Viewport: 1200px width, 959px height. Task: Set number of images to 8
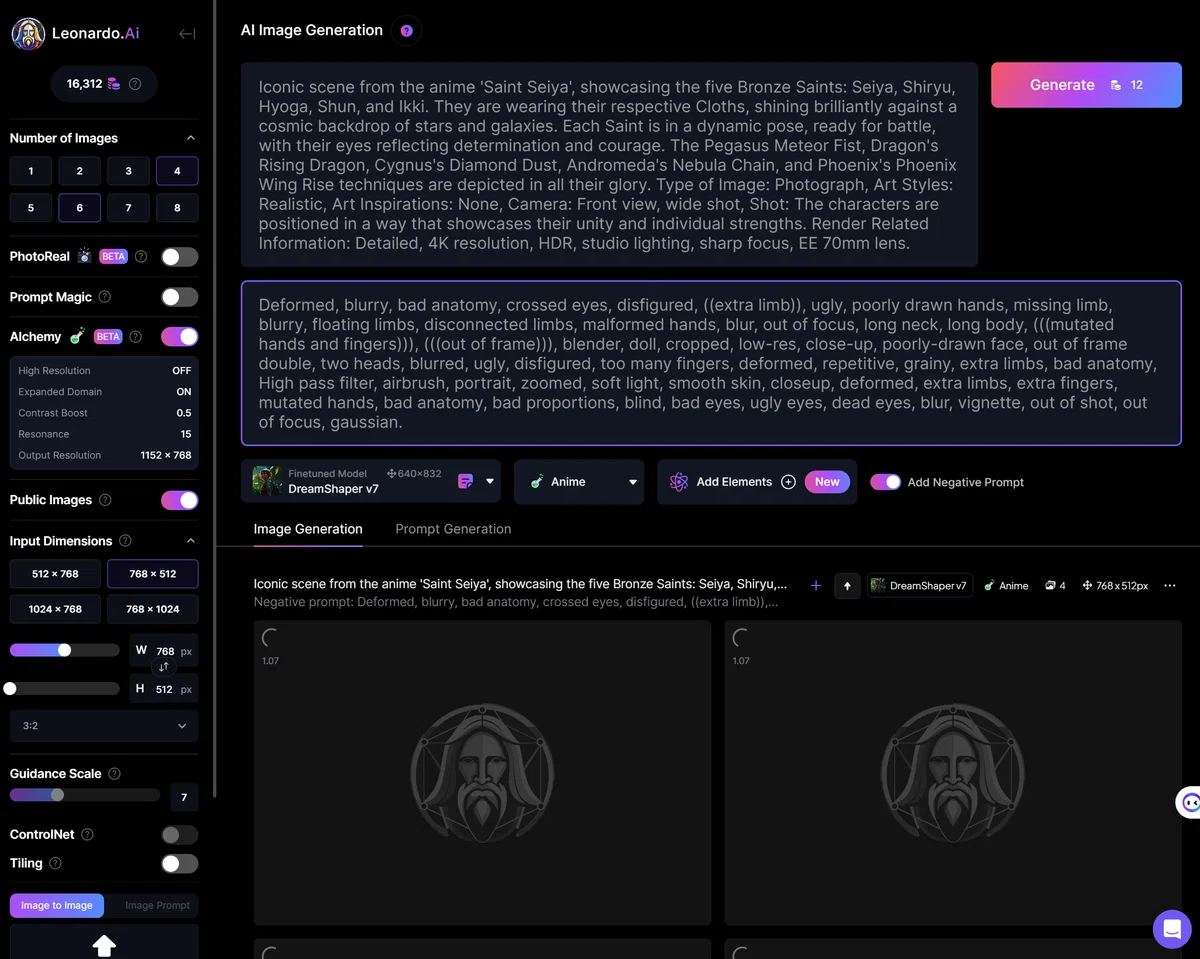point(177,208)
